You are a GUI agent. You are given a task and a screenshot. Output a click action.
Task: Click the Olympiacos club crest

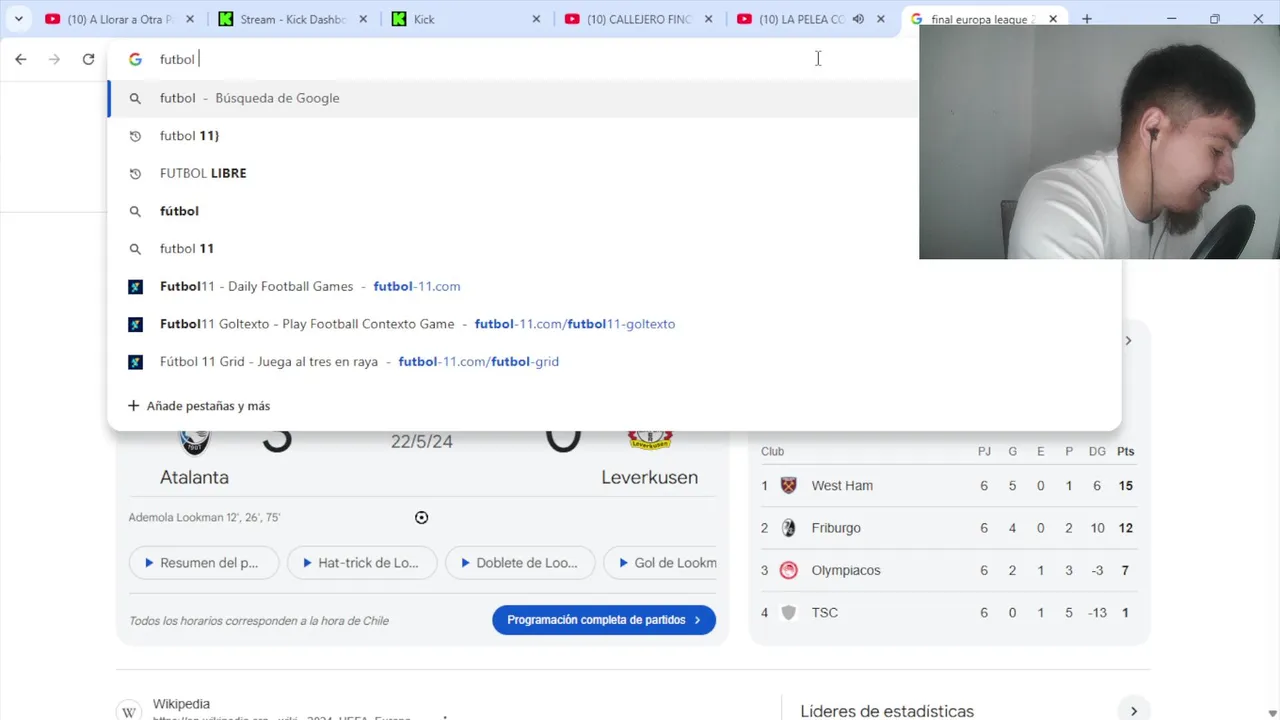pos(789,570)
